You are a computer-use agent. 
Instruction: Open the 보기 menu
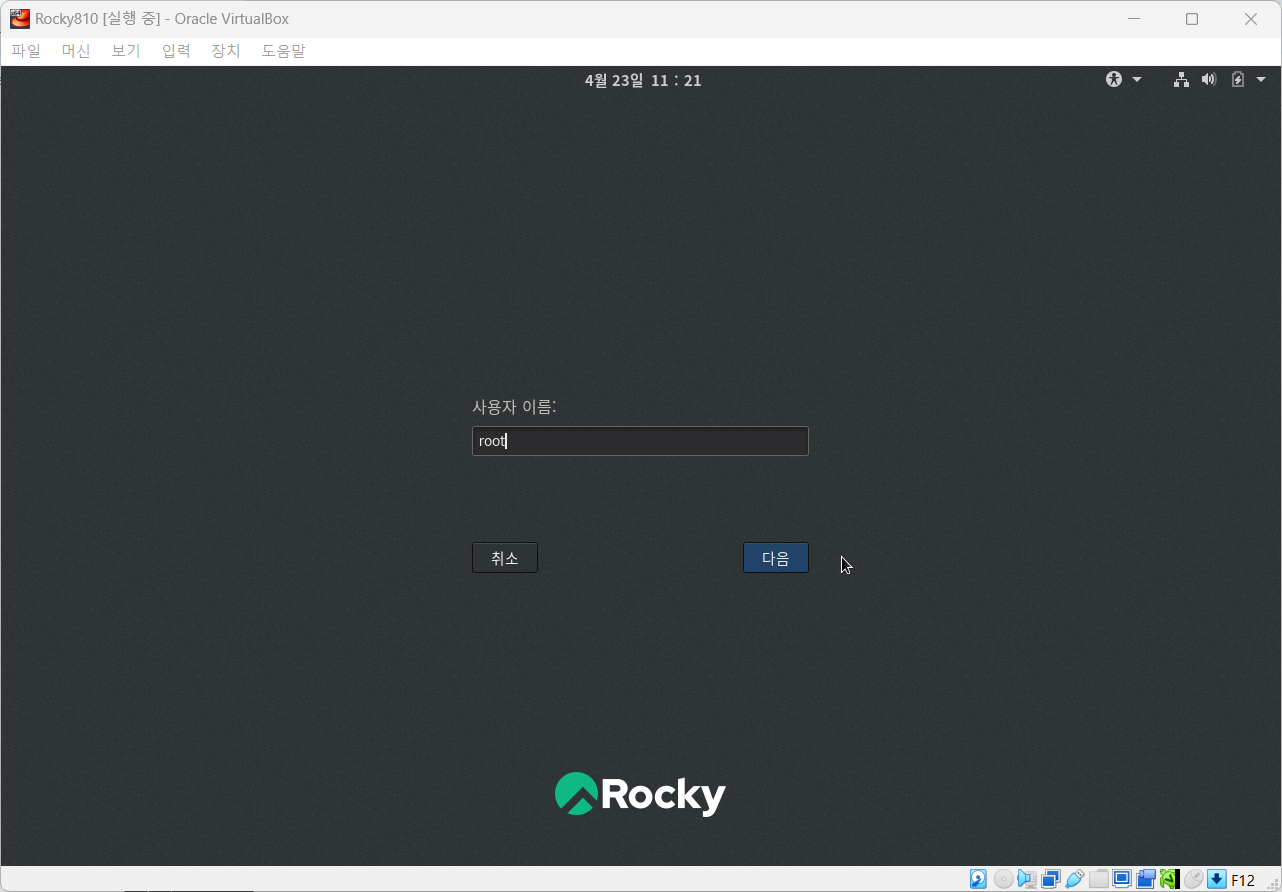[126, 51]
